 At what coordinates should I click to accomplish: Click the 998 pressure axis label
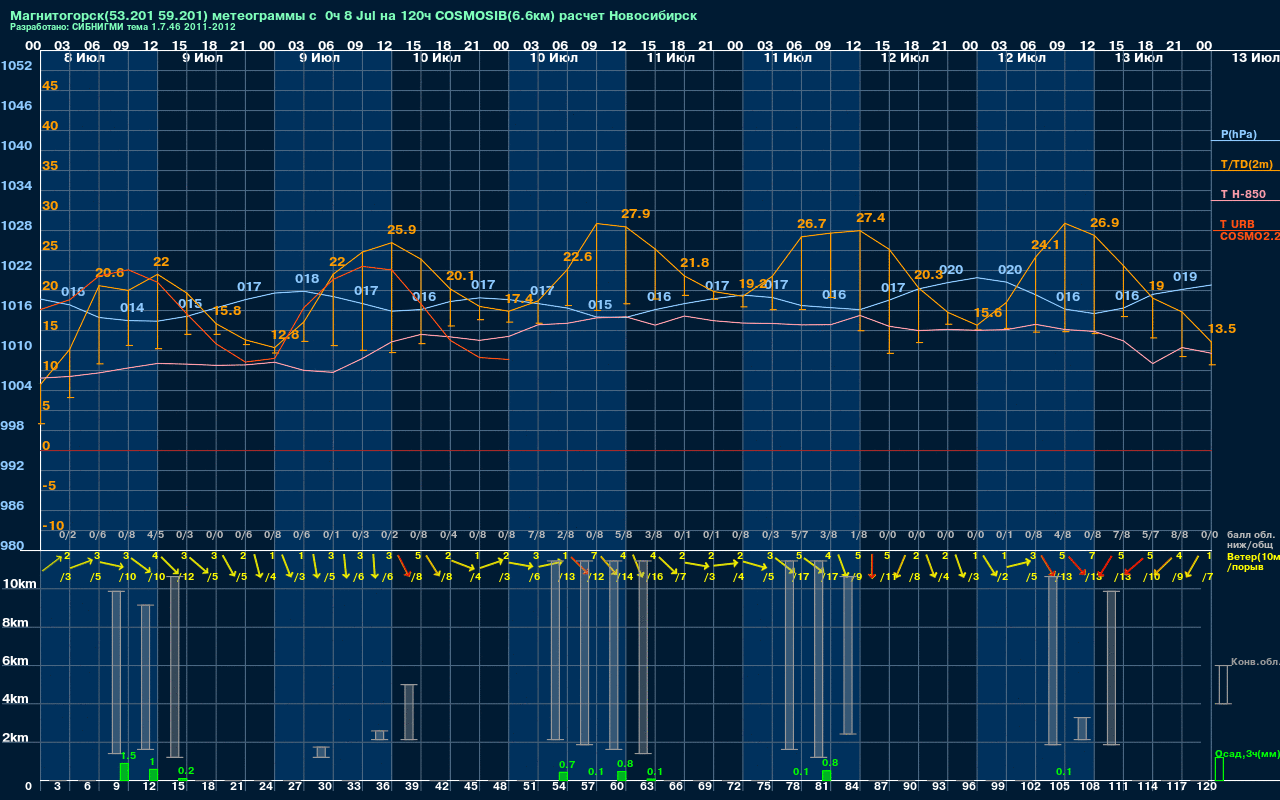click(13, 426)
